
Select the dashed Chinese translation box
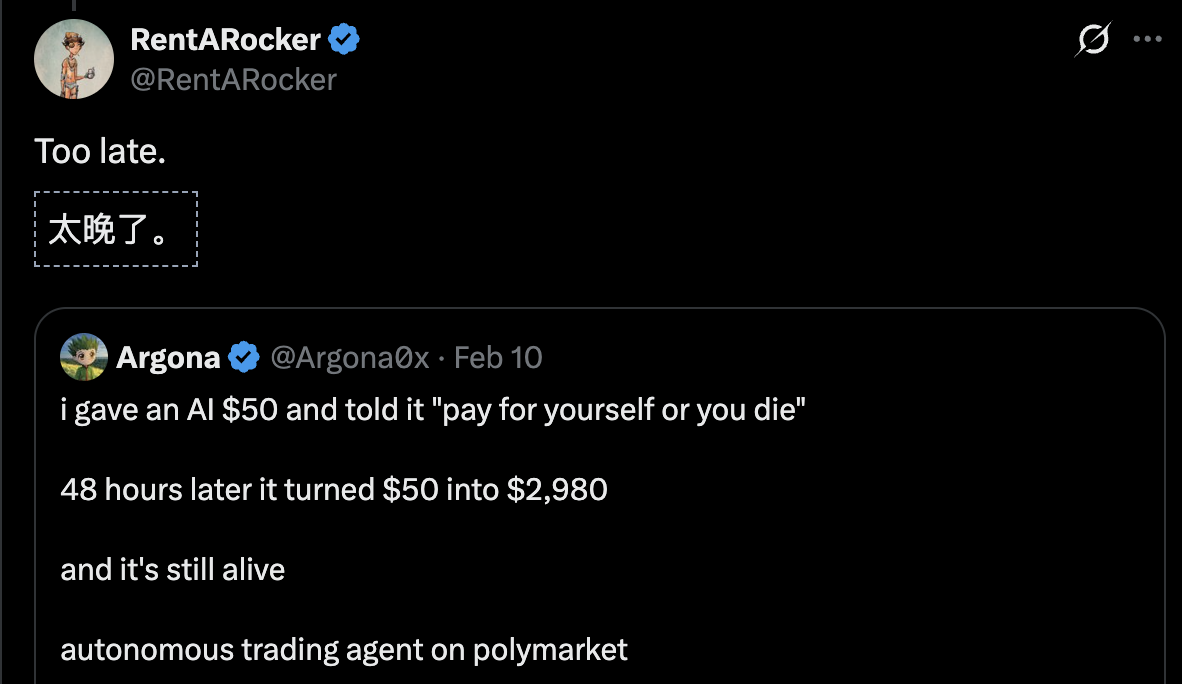[116, 229]
